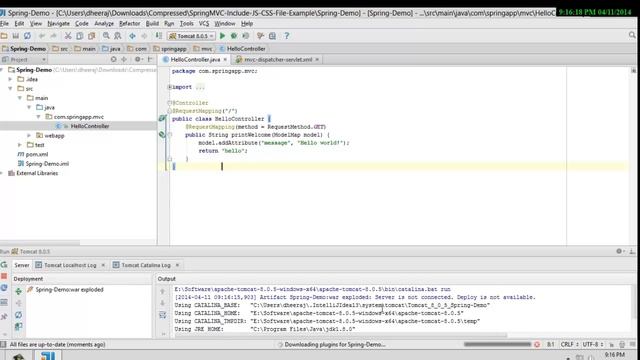Click the navigate Back arrow icon

[132, 36]
